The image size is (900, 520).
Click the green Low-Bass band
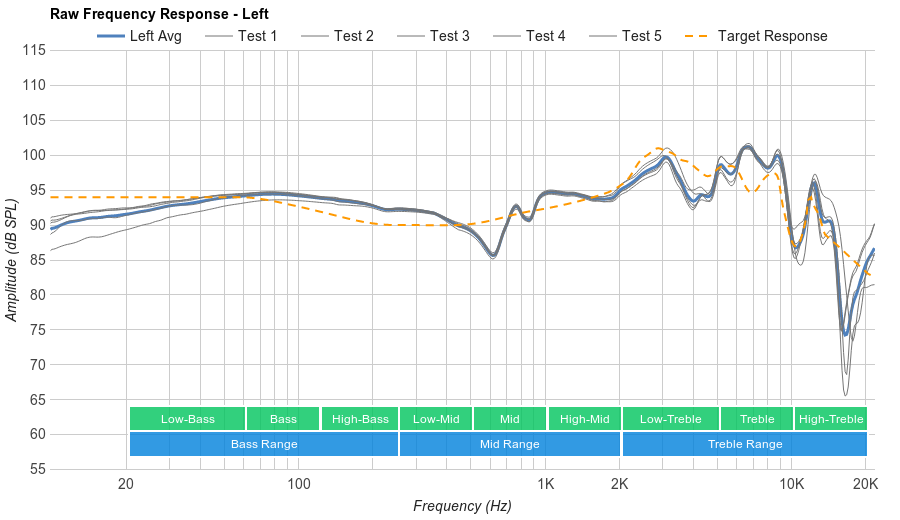[187, 419]
